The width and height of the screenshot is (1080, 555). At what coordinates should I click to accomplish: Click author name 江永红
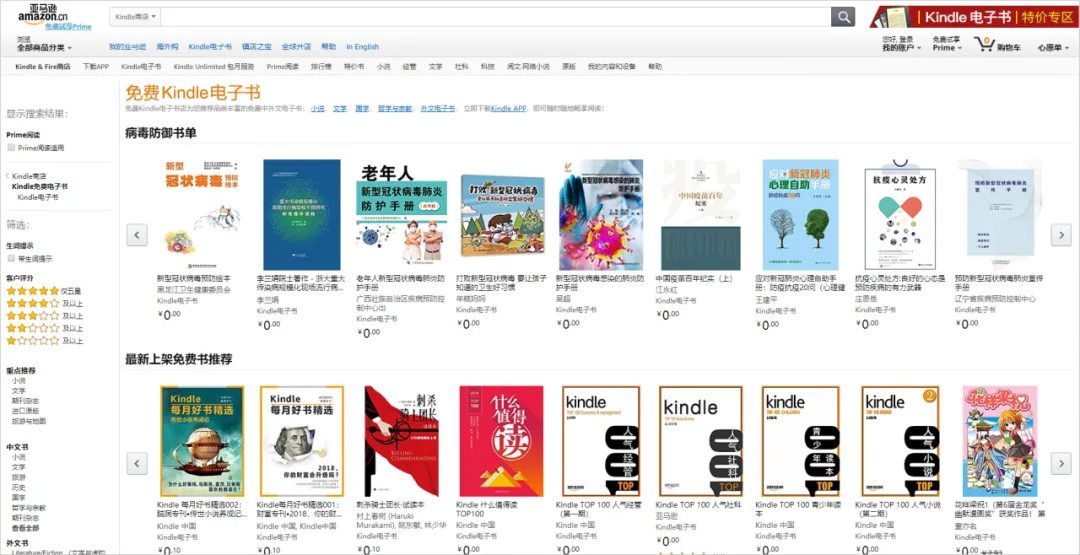(665, 290)
